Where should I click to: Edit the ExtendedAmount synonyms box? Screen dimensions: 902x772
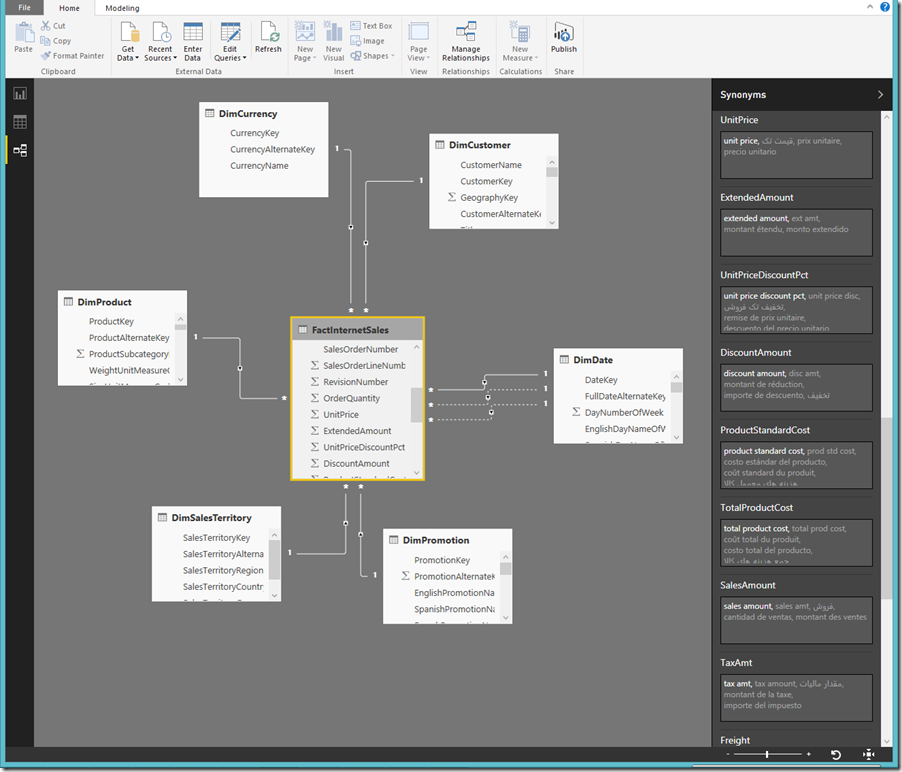pyautogui.click(x=796, y=232)
